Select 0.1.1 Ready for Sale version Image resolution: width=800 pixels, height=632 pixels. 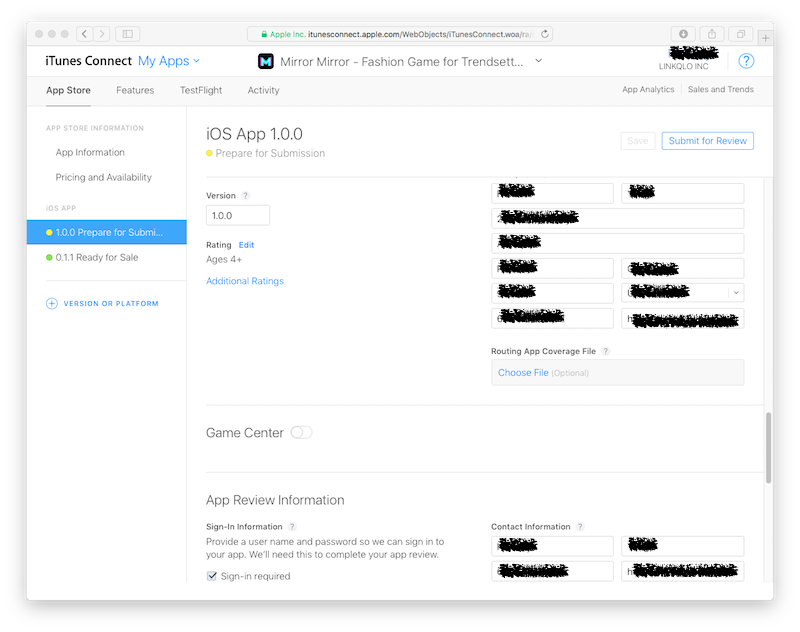[97, 257]
